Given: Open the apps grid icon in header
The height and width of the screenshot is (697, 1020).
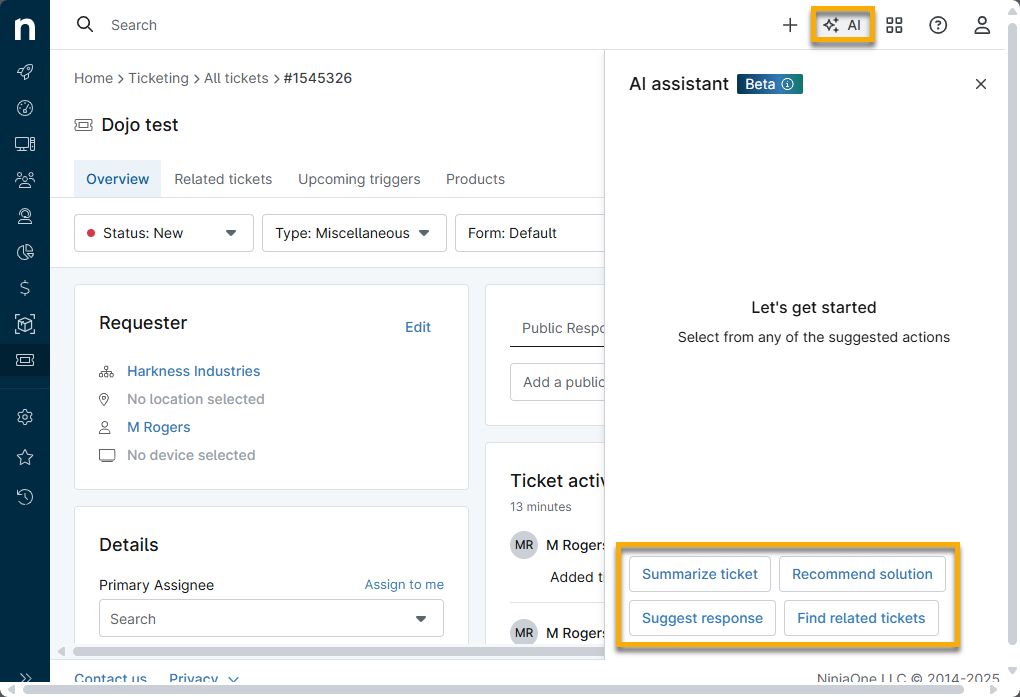Looking at the screenshot, I should pyautogui.click(x=894, y=25).
